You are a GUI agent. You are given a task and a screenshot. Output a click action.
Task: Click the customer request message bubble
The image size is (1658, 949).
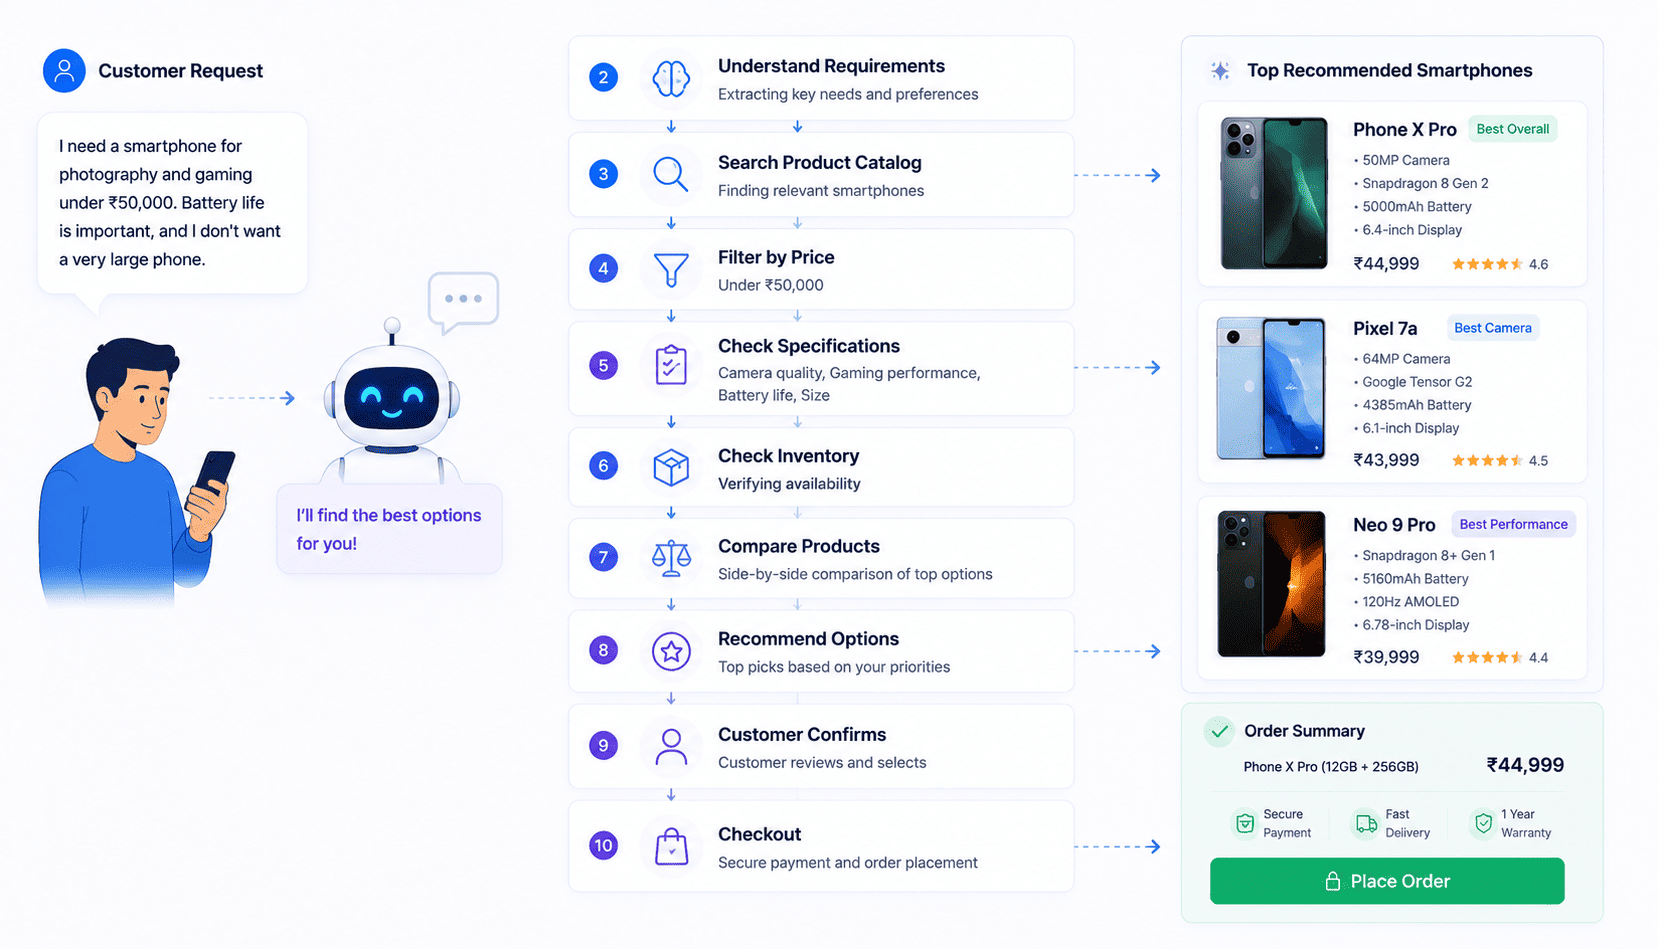172,203
